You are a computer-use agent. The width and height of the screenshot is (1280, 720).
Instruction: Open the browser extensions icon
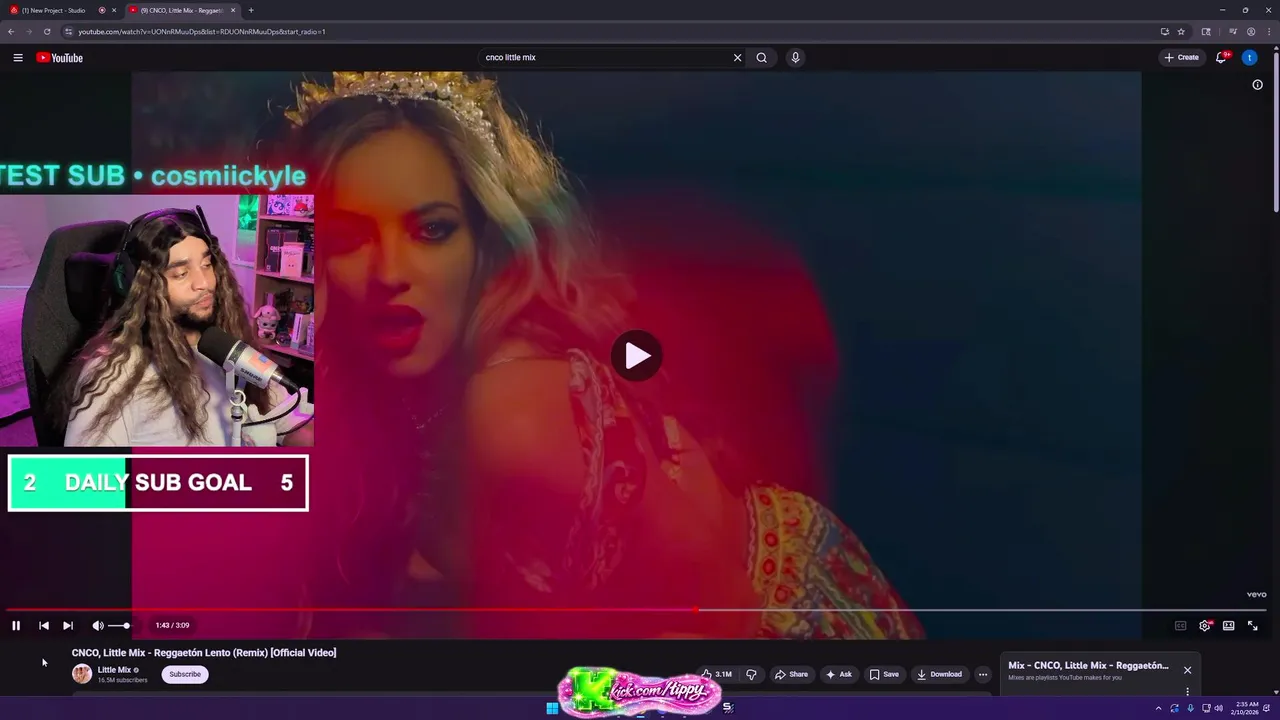(x=1206, y=31)
